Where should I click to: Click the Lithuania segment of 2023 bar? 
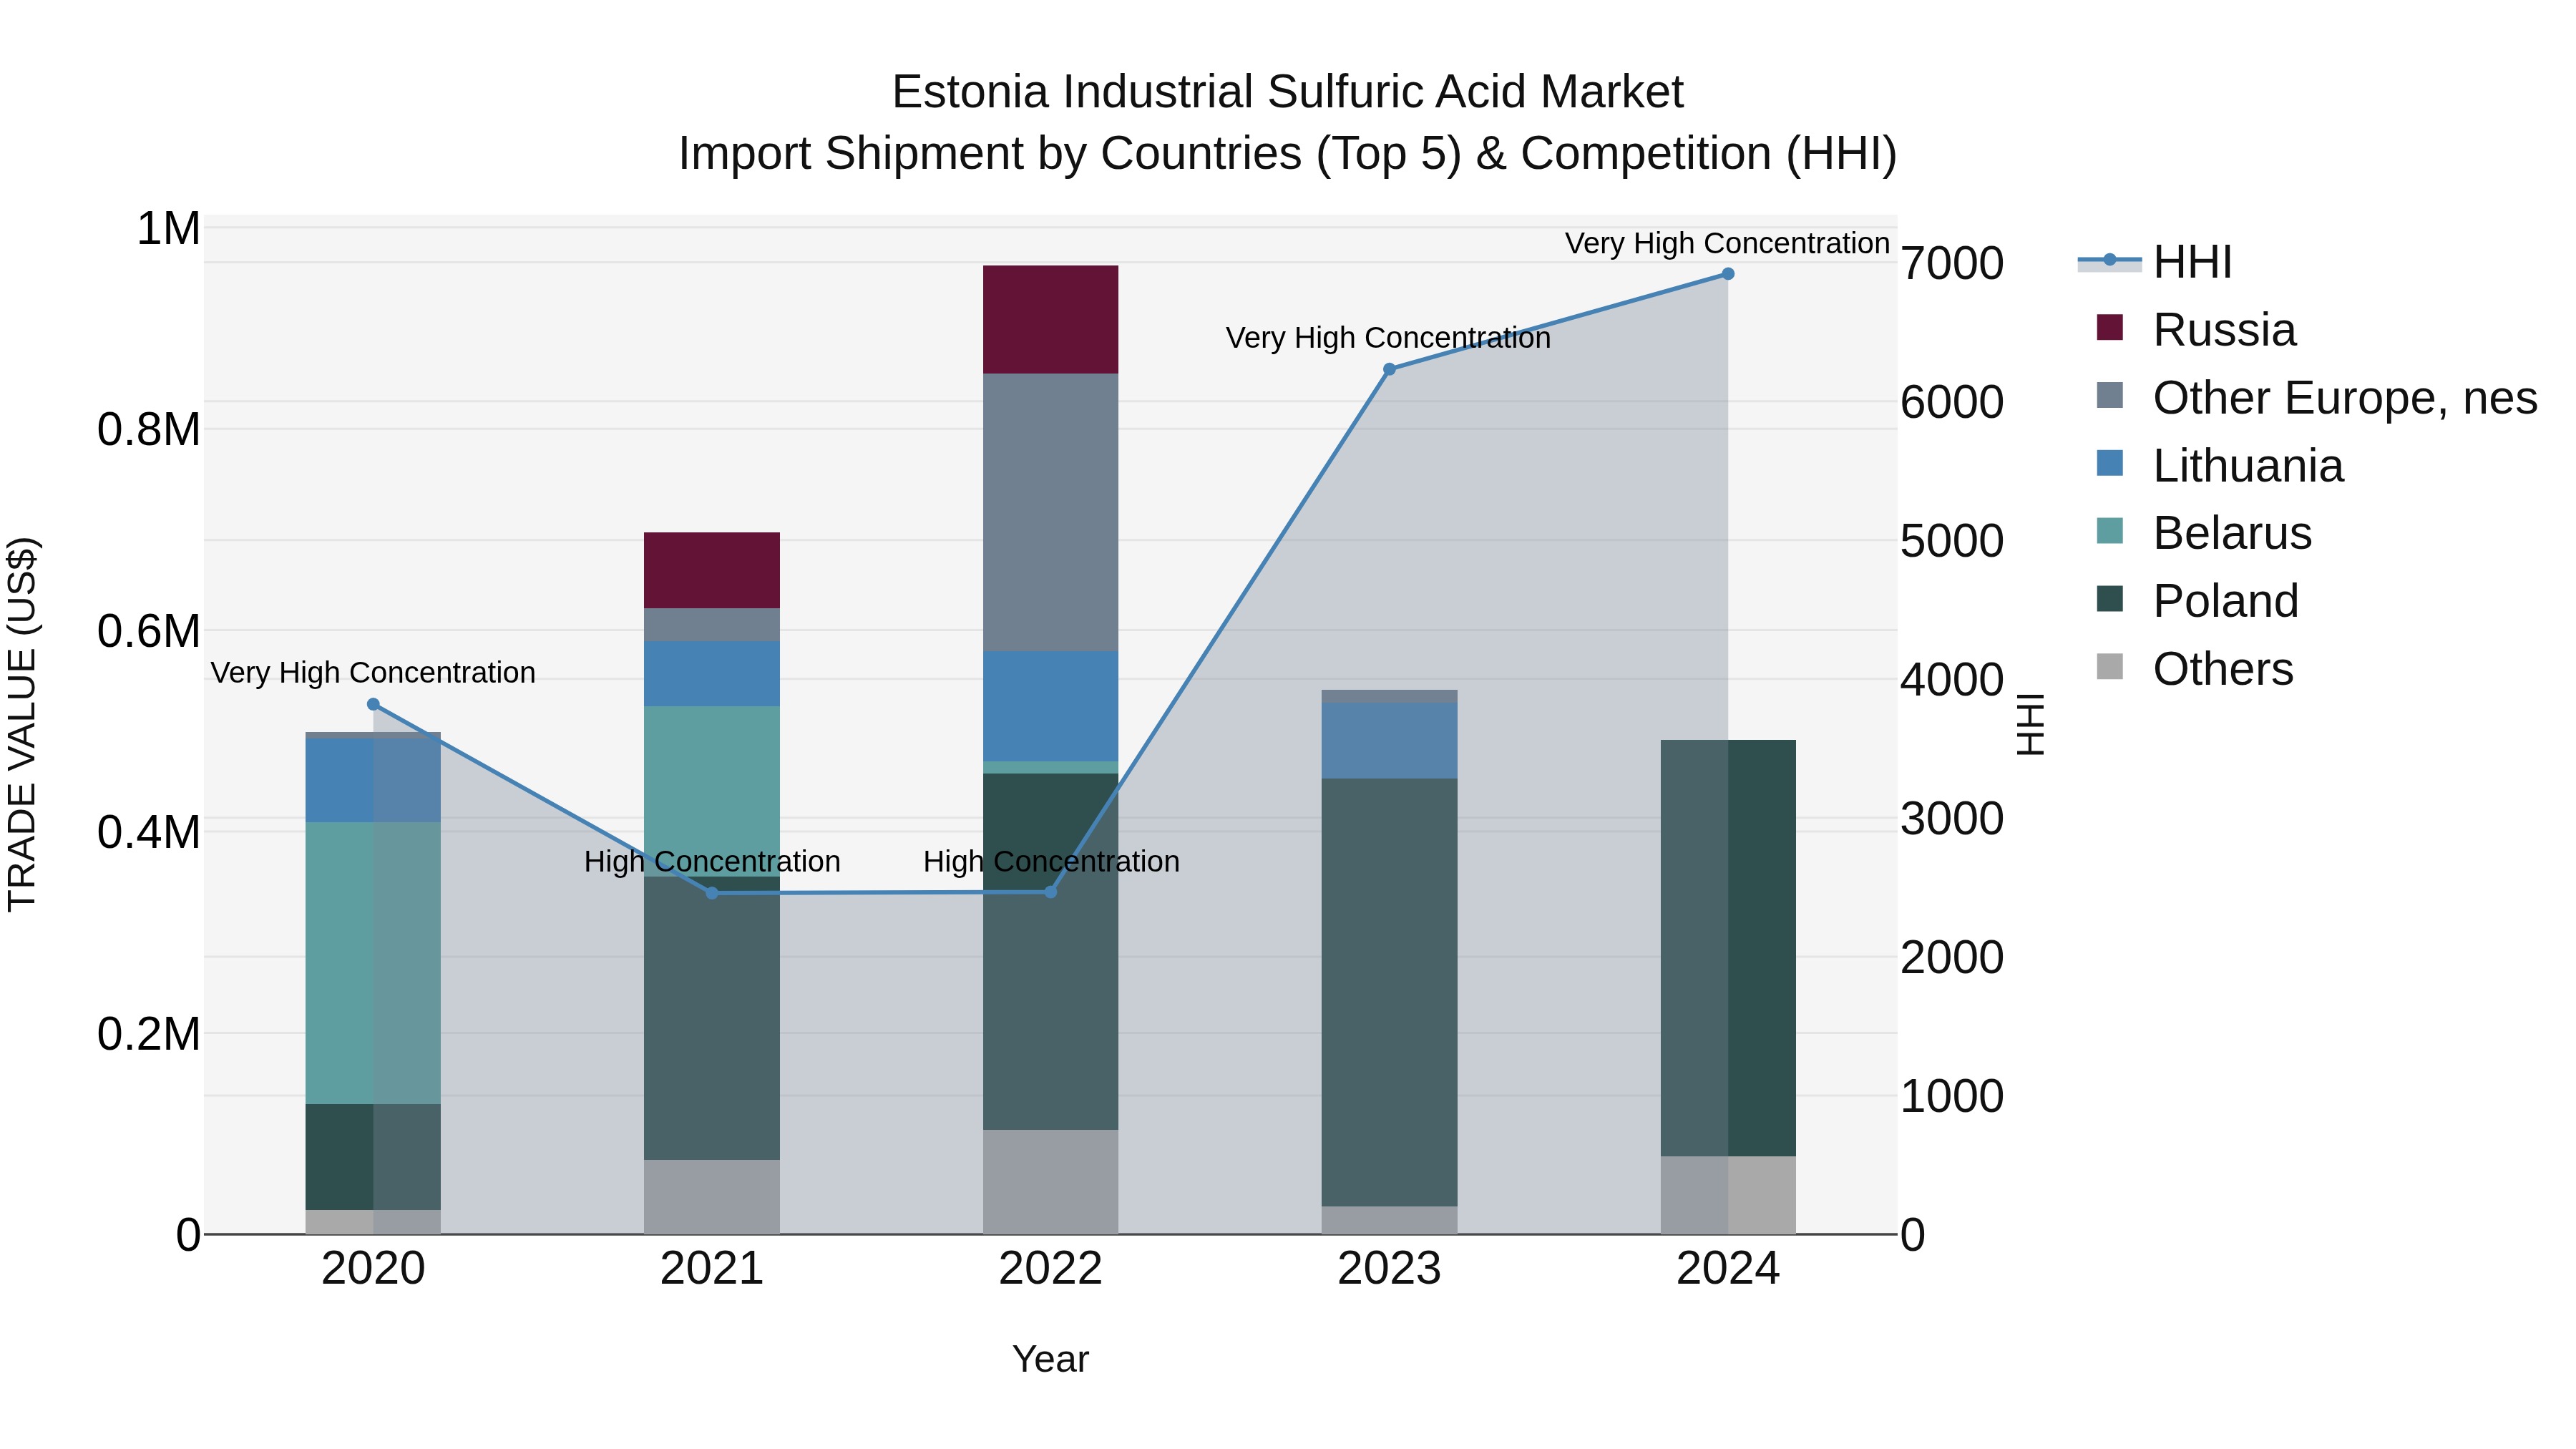(1390, 741)
